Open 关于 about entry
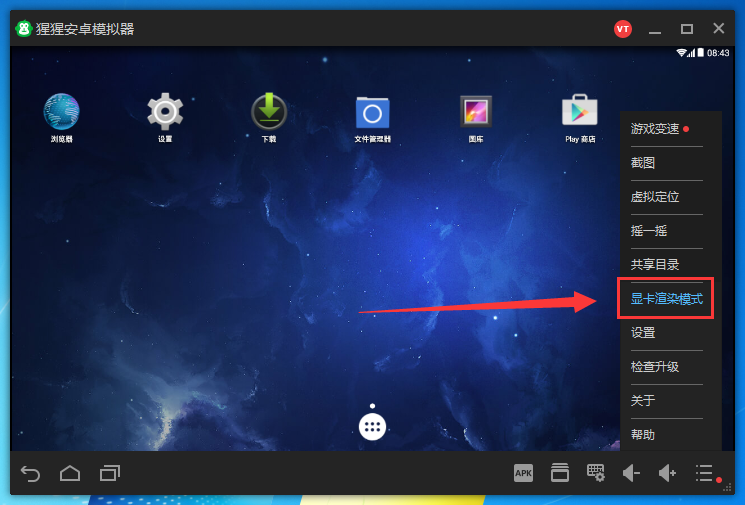The height and width of the screenshot is (505, 745). tap(643, 400)
